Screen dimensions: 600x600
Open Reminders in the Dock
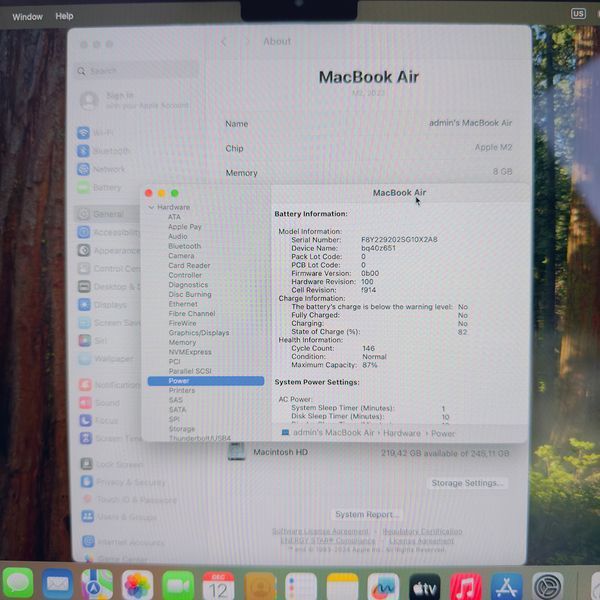point(301,587)
